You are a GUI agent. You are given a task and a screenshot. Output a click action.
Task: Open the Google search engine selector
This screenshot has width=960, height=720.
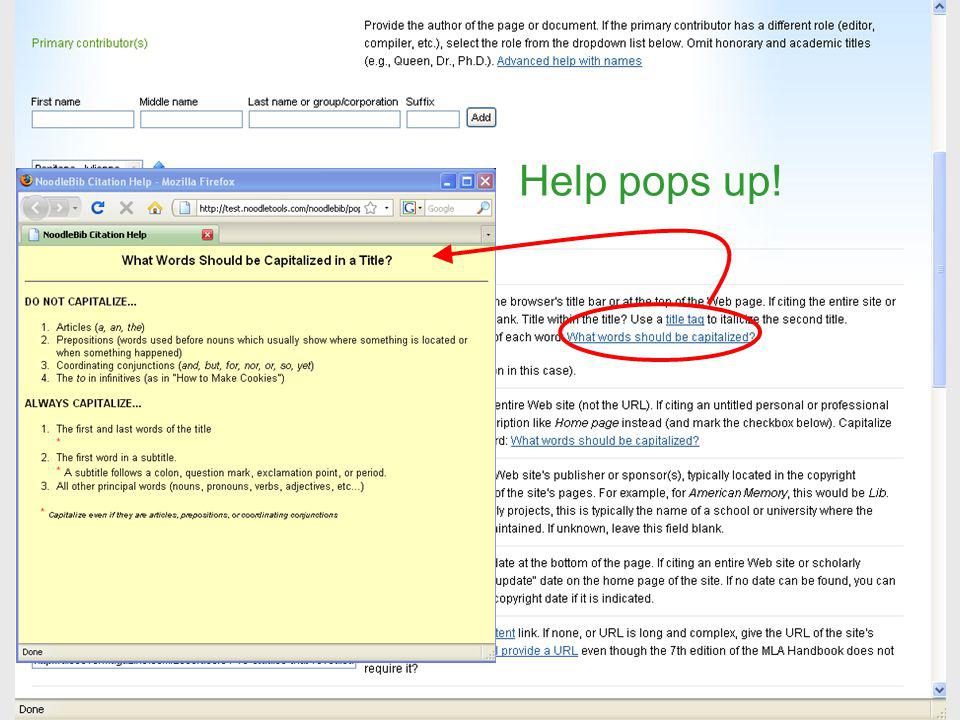point(412,208)
